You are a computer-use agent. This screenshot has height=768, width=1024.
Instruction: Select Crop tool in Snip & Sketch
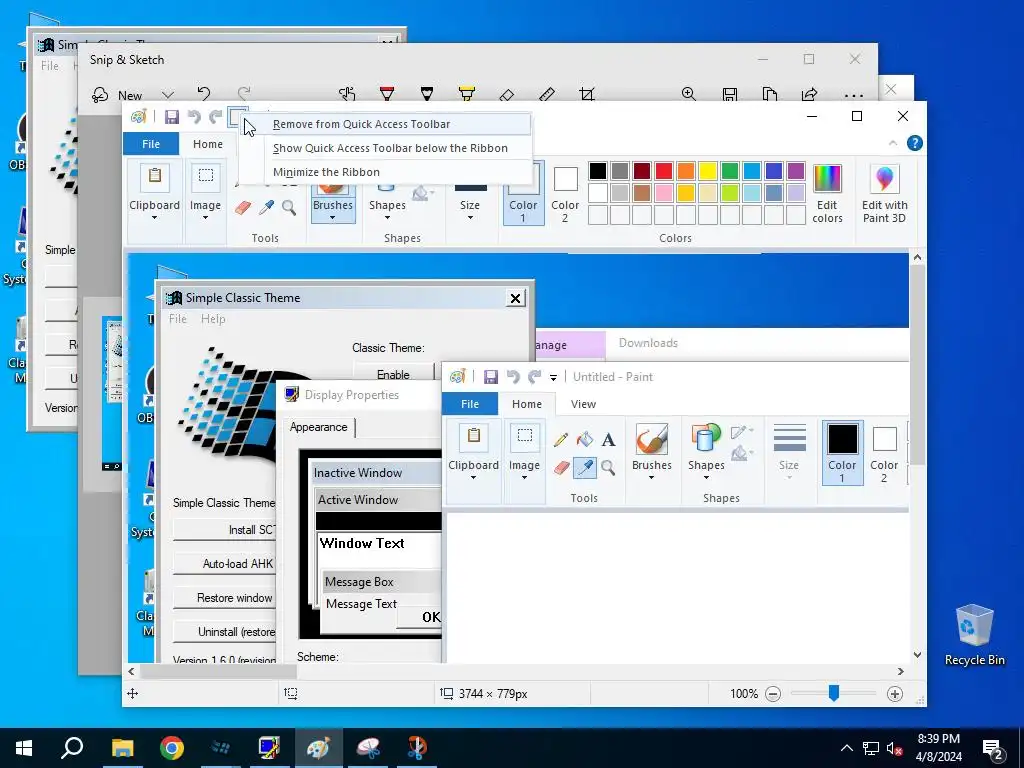click(586, 95)
